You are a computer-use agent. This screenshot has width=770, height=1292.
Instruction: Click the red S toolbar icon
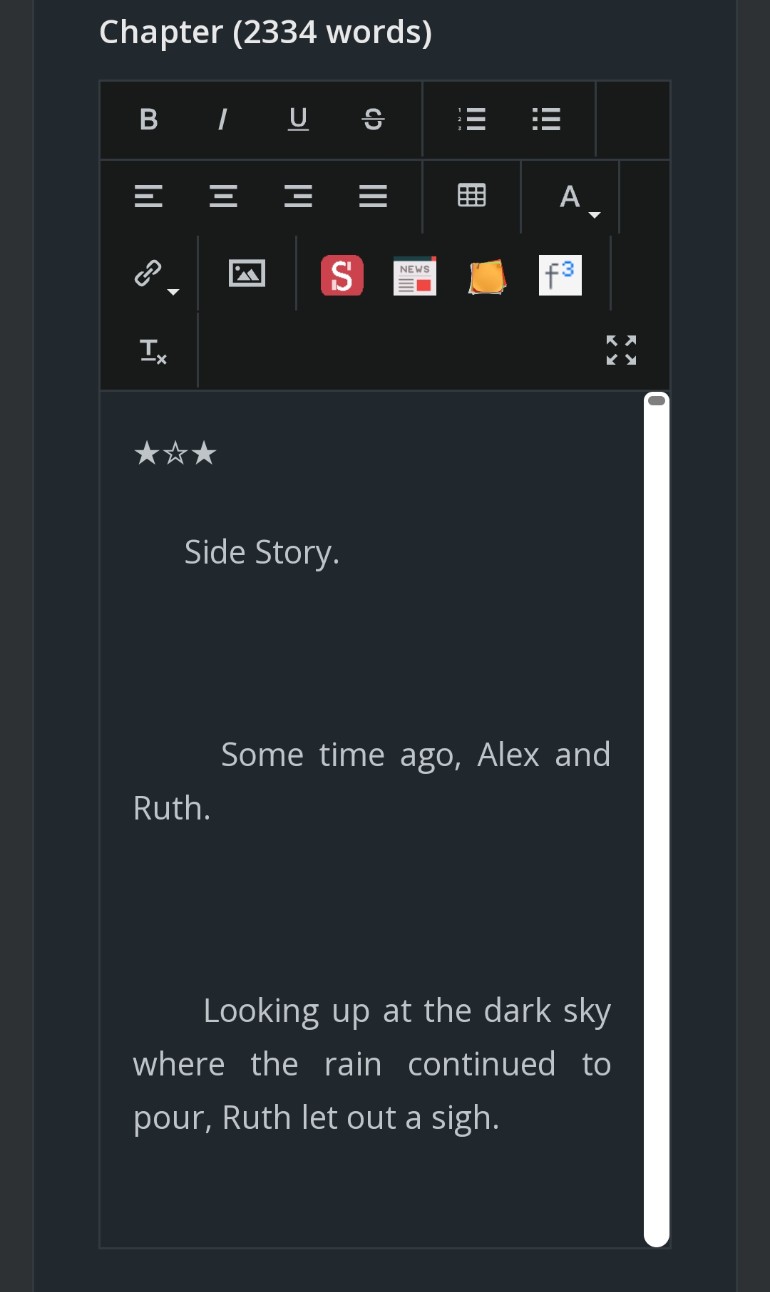(342, 275)
